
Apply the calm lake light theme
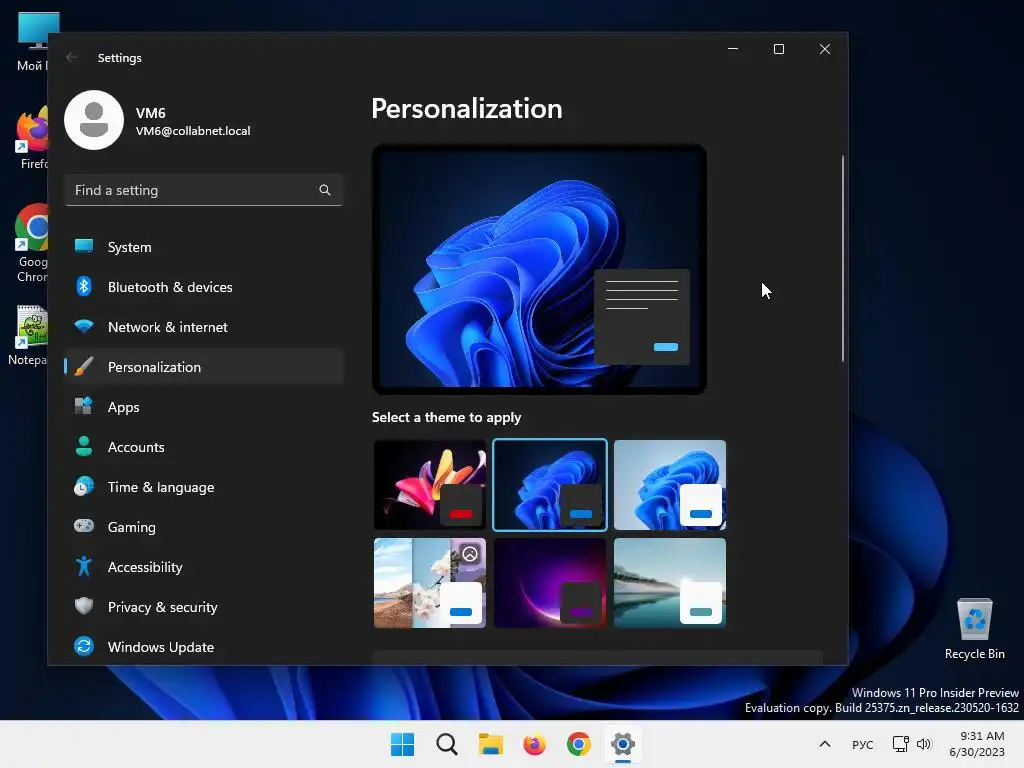[x=669, y=583]
